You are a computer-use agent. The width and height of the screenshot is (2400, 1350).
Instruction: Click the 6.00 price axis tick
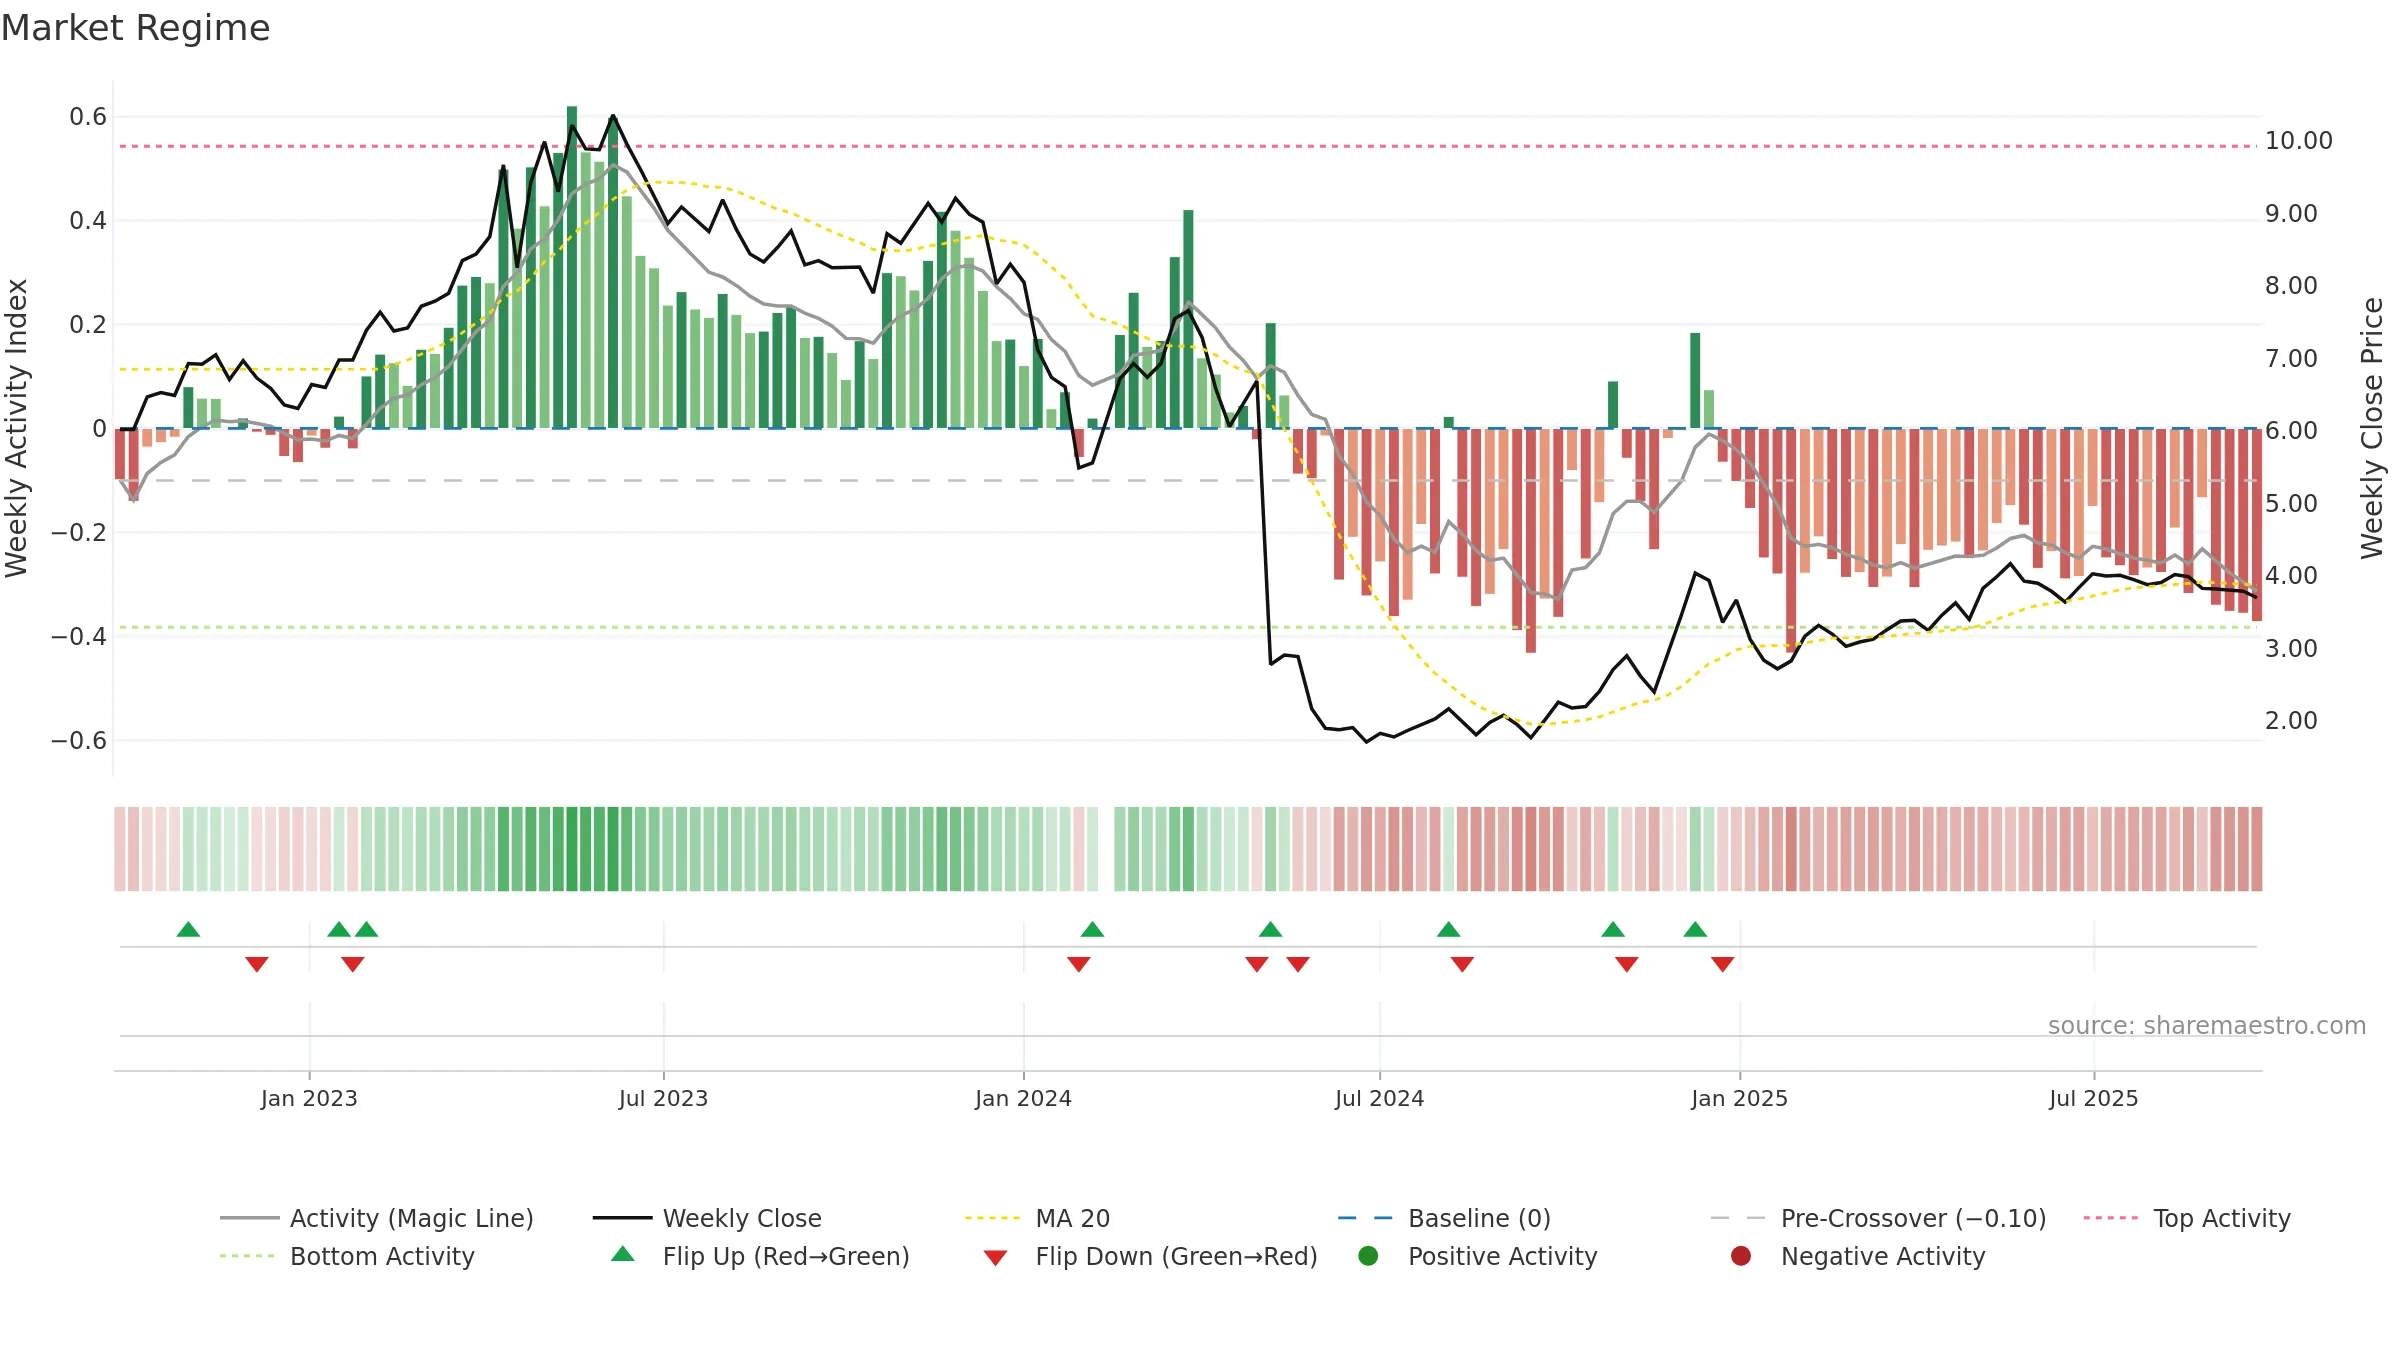pos(2291,431)
